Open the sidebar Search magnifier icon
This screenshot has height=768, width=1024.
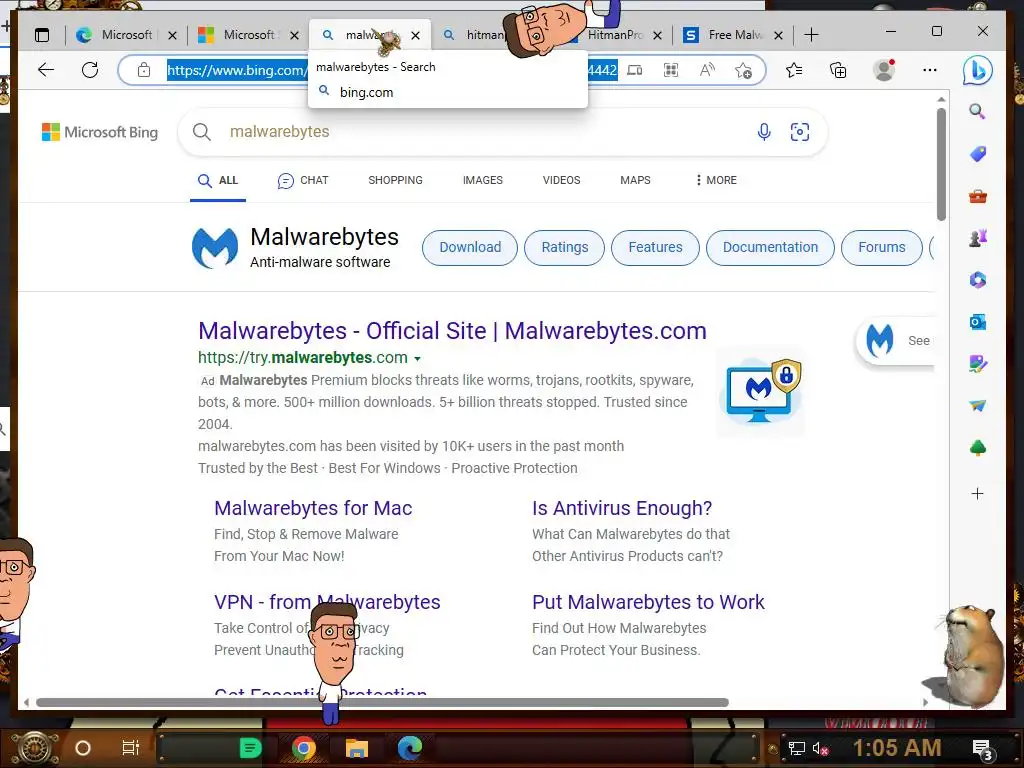[x=977, y=111]
